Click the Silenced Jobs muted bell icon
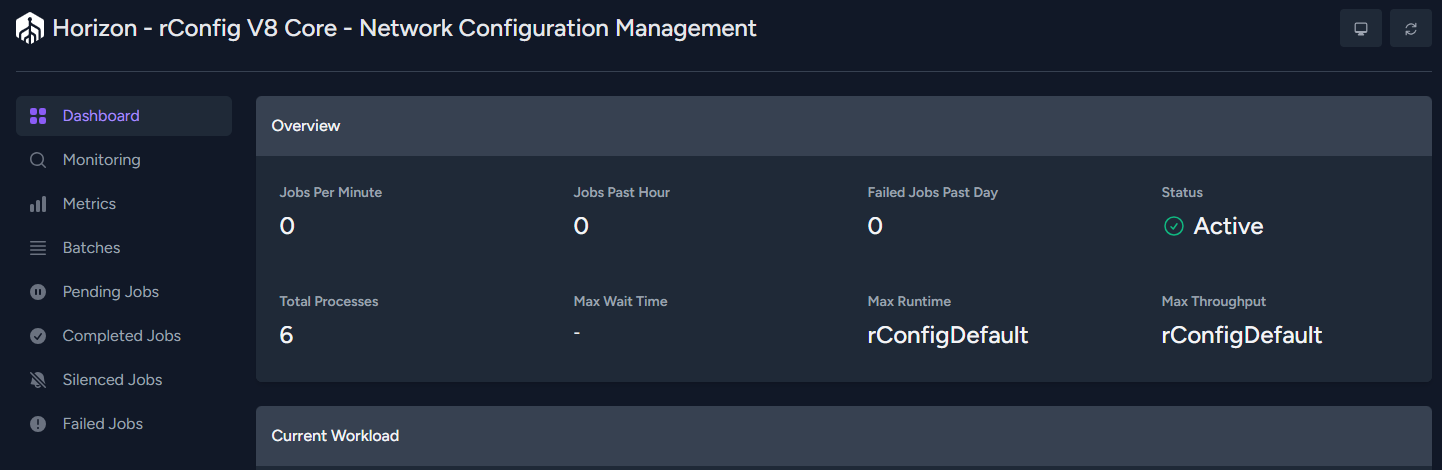1442x470 pixels. (x=38, y=380)
